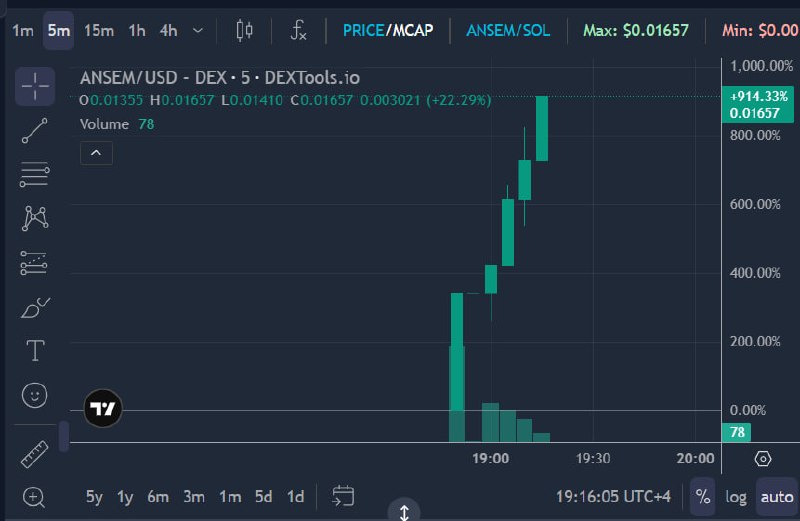Select the 5d date range
The height and width of the screenshot is (521, 800).
[x=263, y=497]
